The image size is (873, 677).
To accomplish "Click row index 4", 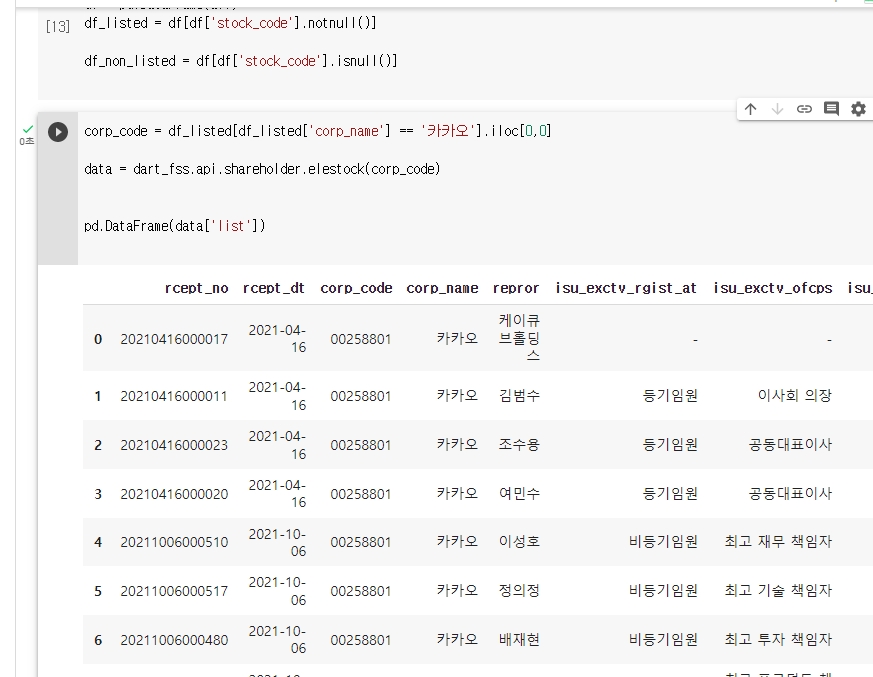I will click(x=98, y=542).
